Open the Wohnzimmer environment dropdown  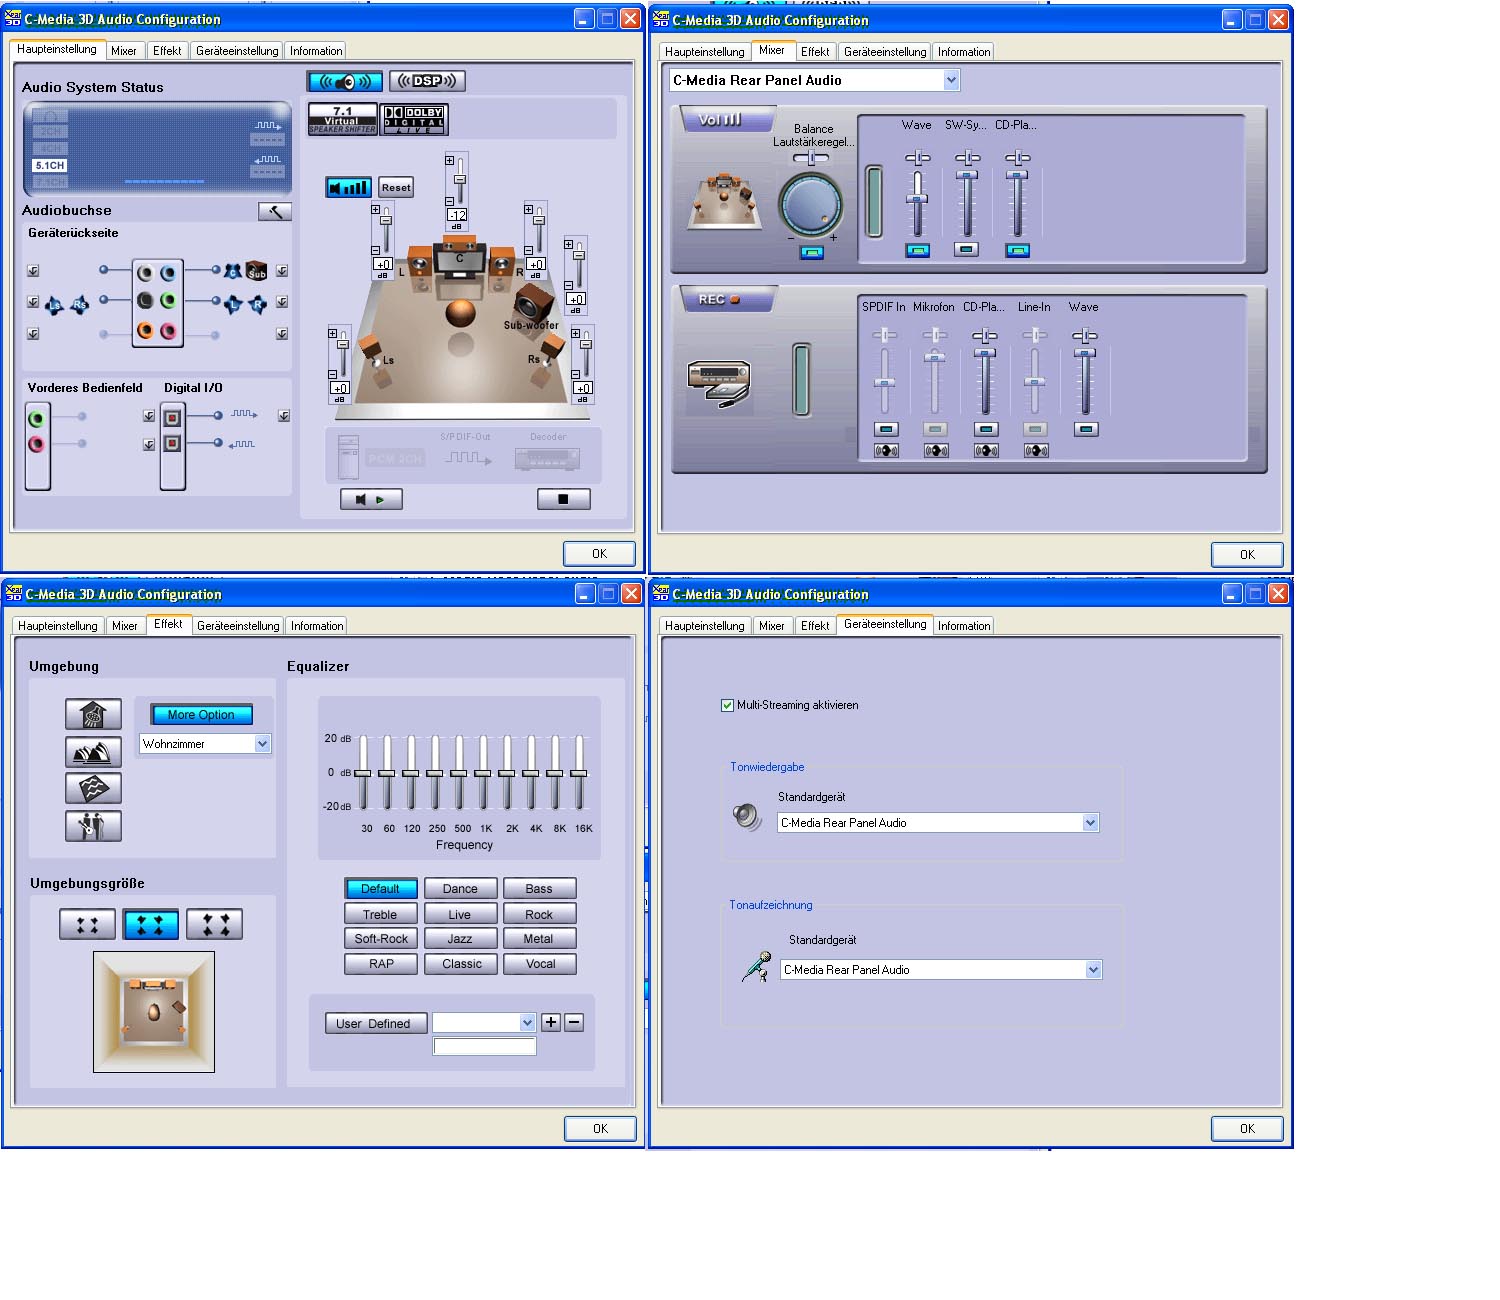[x=262, y=744]
